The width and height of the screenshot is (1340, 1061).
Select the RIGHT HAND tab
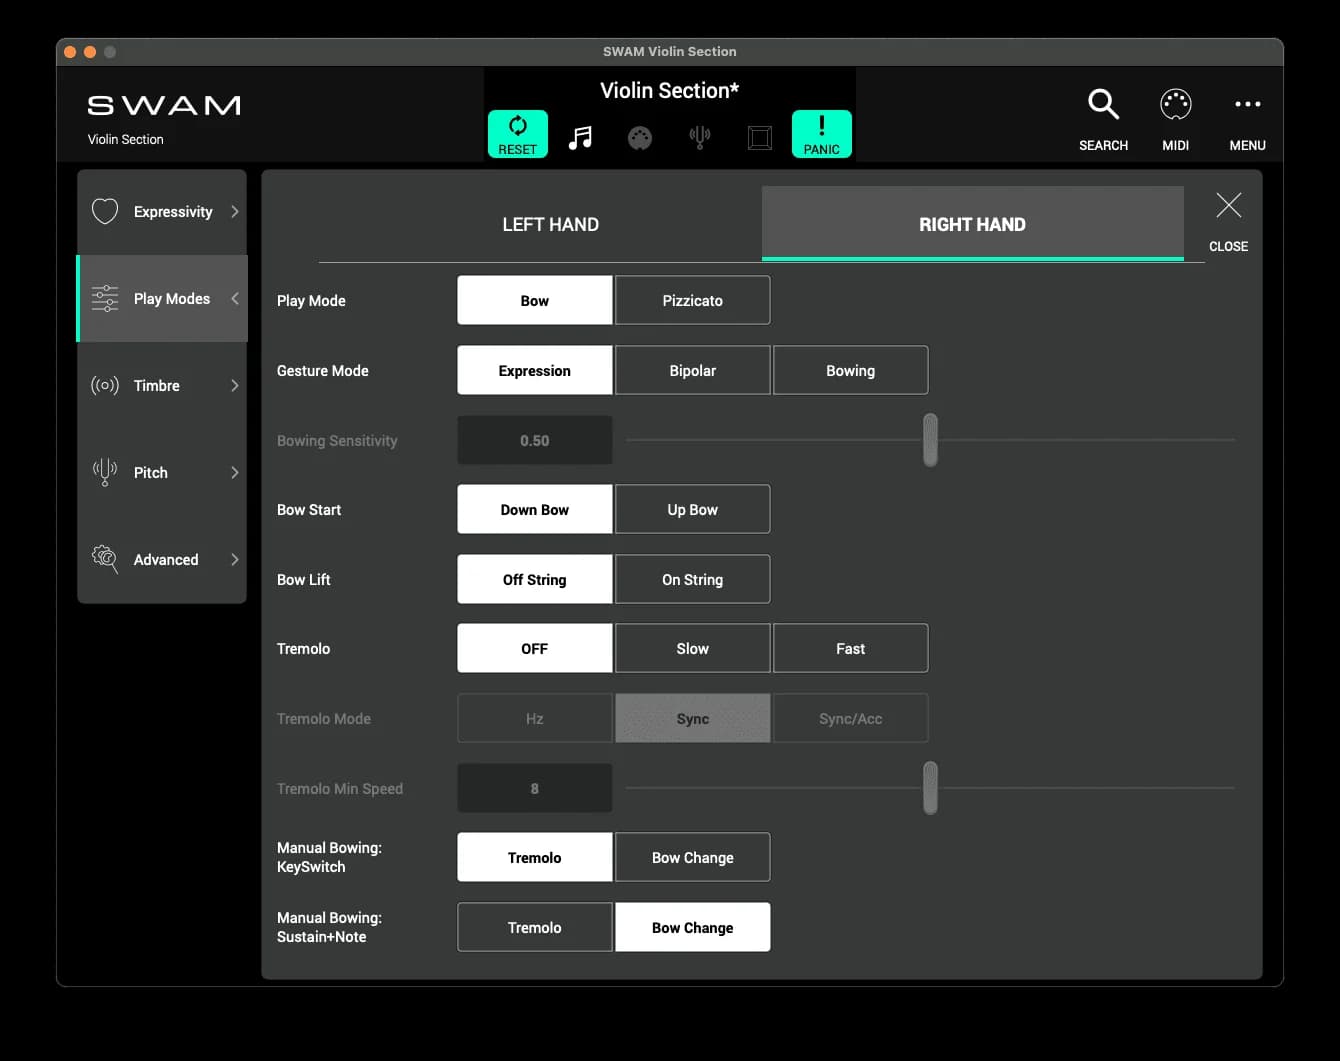972,225
